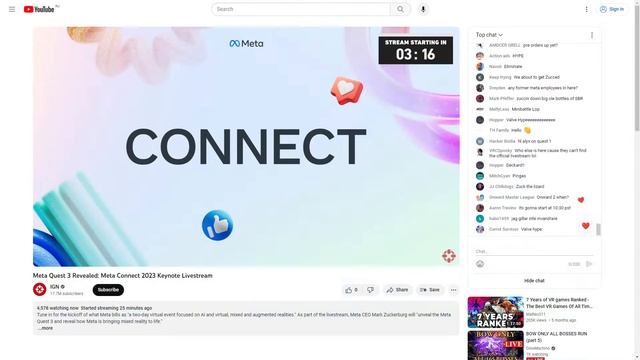Focus the Search input field

[301, 9]
